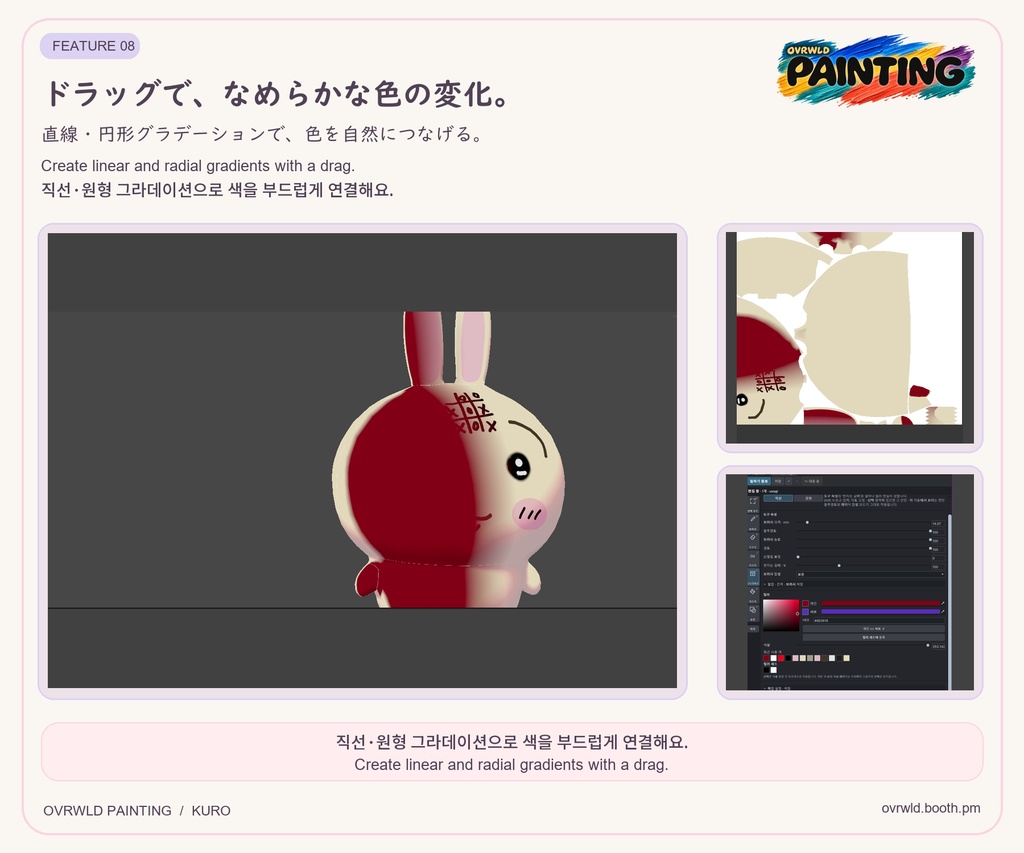Viewport: 1024px width, 853px height.
Task: Click the FEATURE 08 badge
Action: (x=90, y=46)
